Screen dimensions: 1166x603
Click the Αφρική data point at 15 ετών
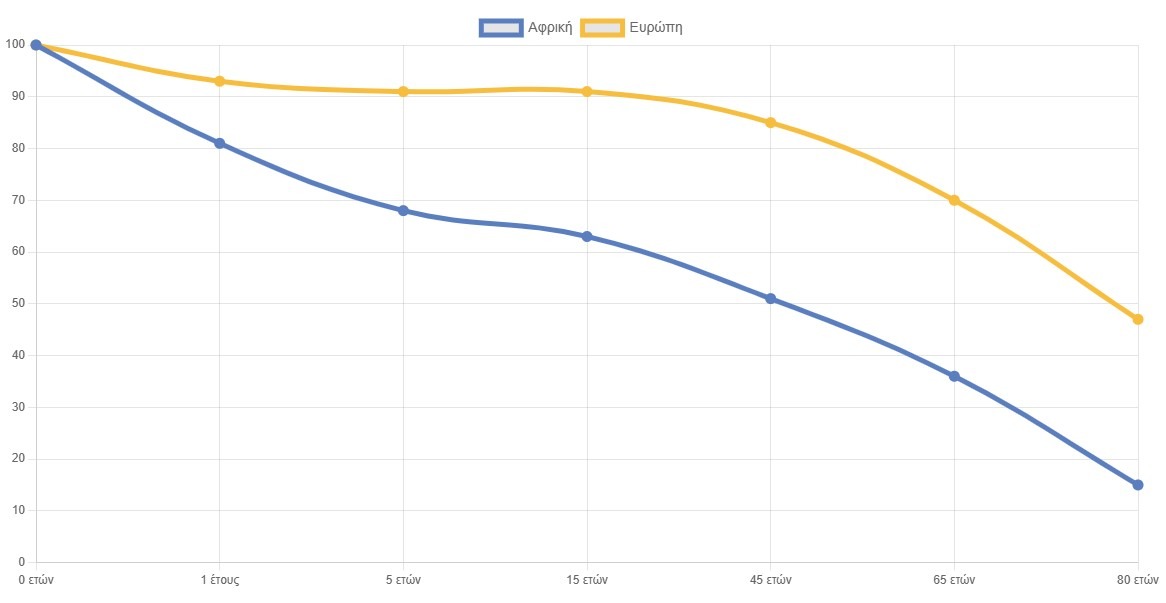tap(587, 236)
